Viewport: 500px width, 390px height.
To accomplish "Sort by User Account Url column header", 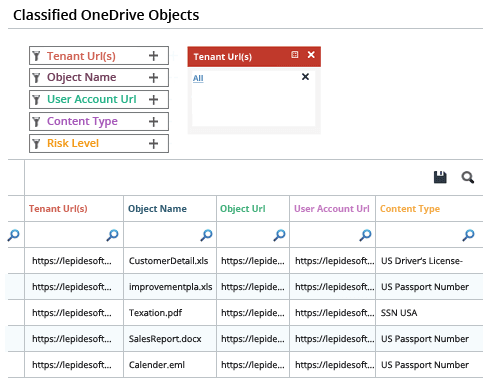I will [332, 209].
